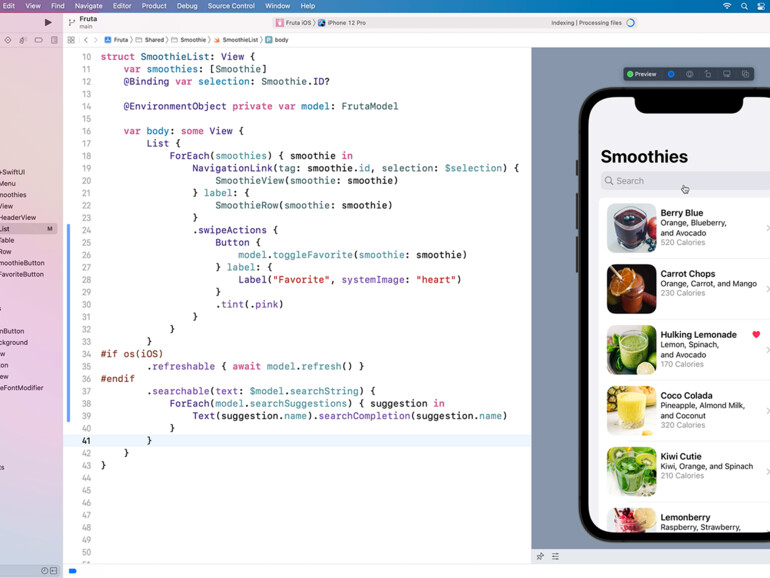Screen dimensions: 770x578
Task: Click 'struct SmoothieList: View {' on line 10
Action: pyautogui.click(x=178, y=56)
